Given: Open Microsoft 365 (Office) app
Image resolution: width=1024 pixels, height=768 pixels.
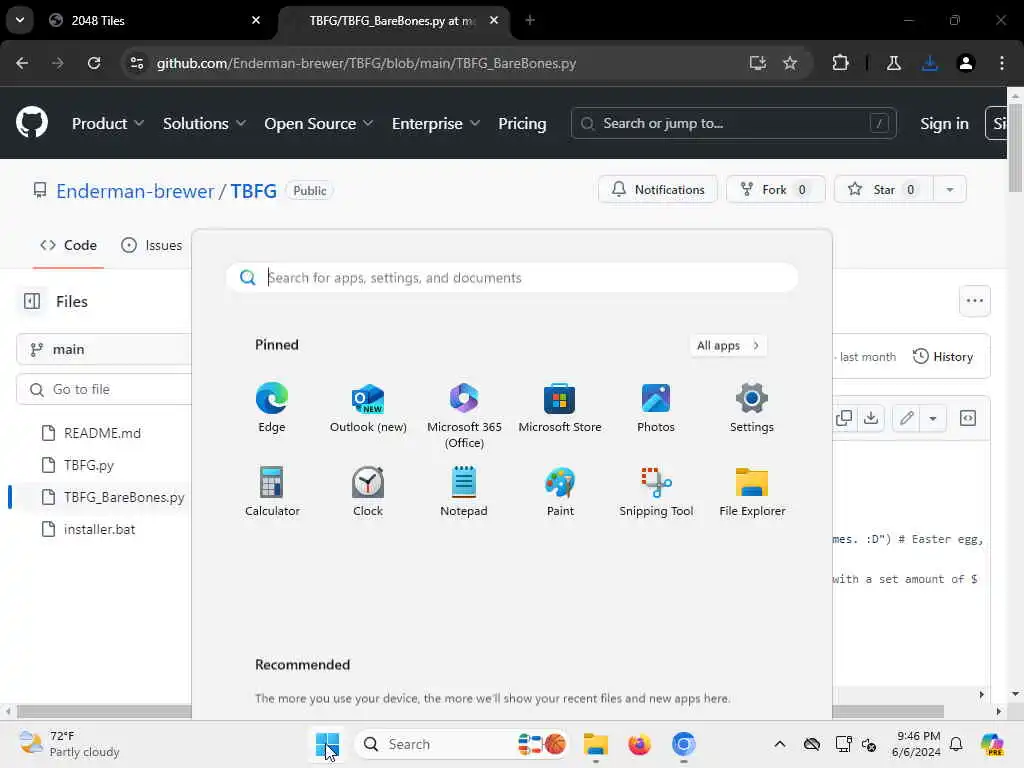Looking at the screenshot, I should click(x=464, y=415).
